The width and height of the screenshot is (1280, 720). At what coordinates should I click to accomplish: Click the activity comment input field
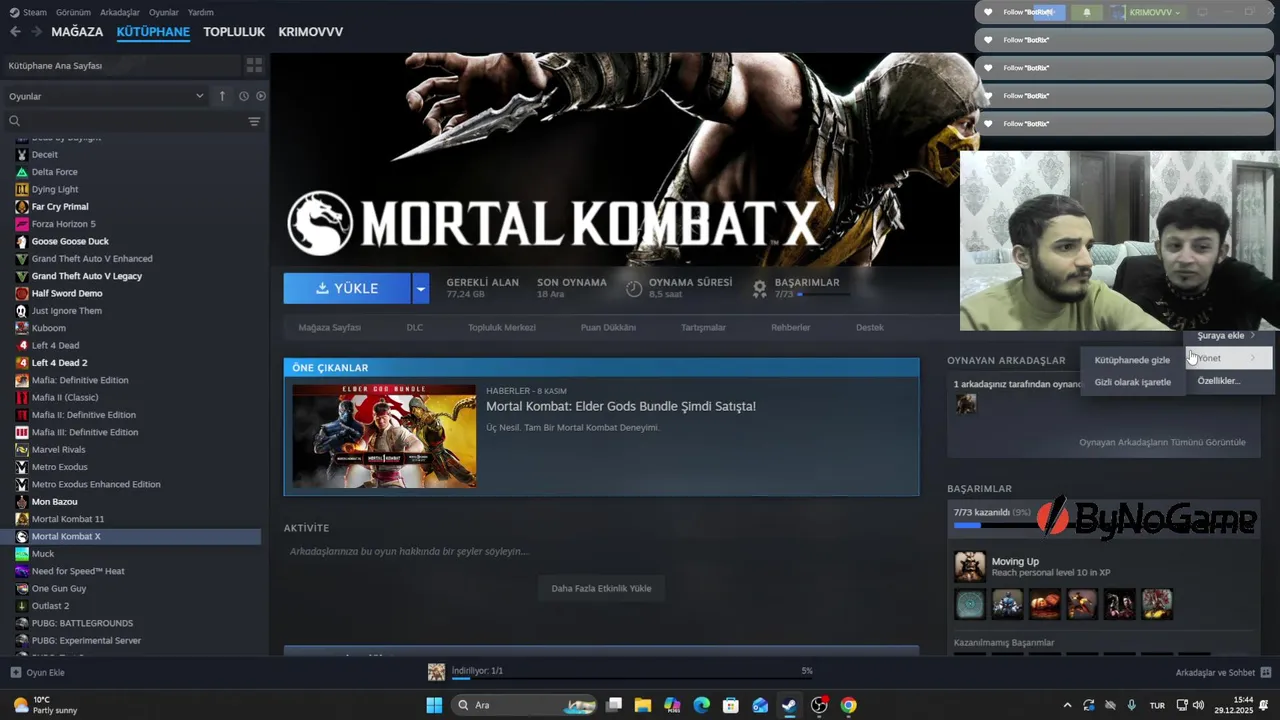click(x=601, y=551)
